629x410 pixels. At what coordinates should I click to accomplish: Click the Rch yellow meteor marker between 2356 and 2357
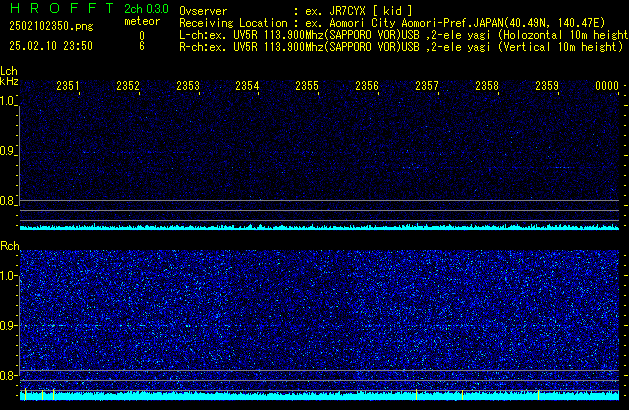pyautogui.click(x=416, y=394)
